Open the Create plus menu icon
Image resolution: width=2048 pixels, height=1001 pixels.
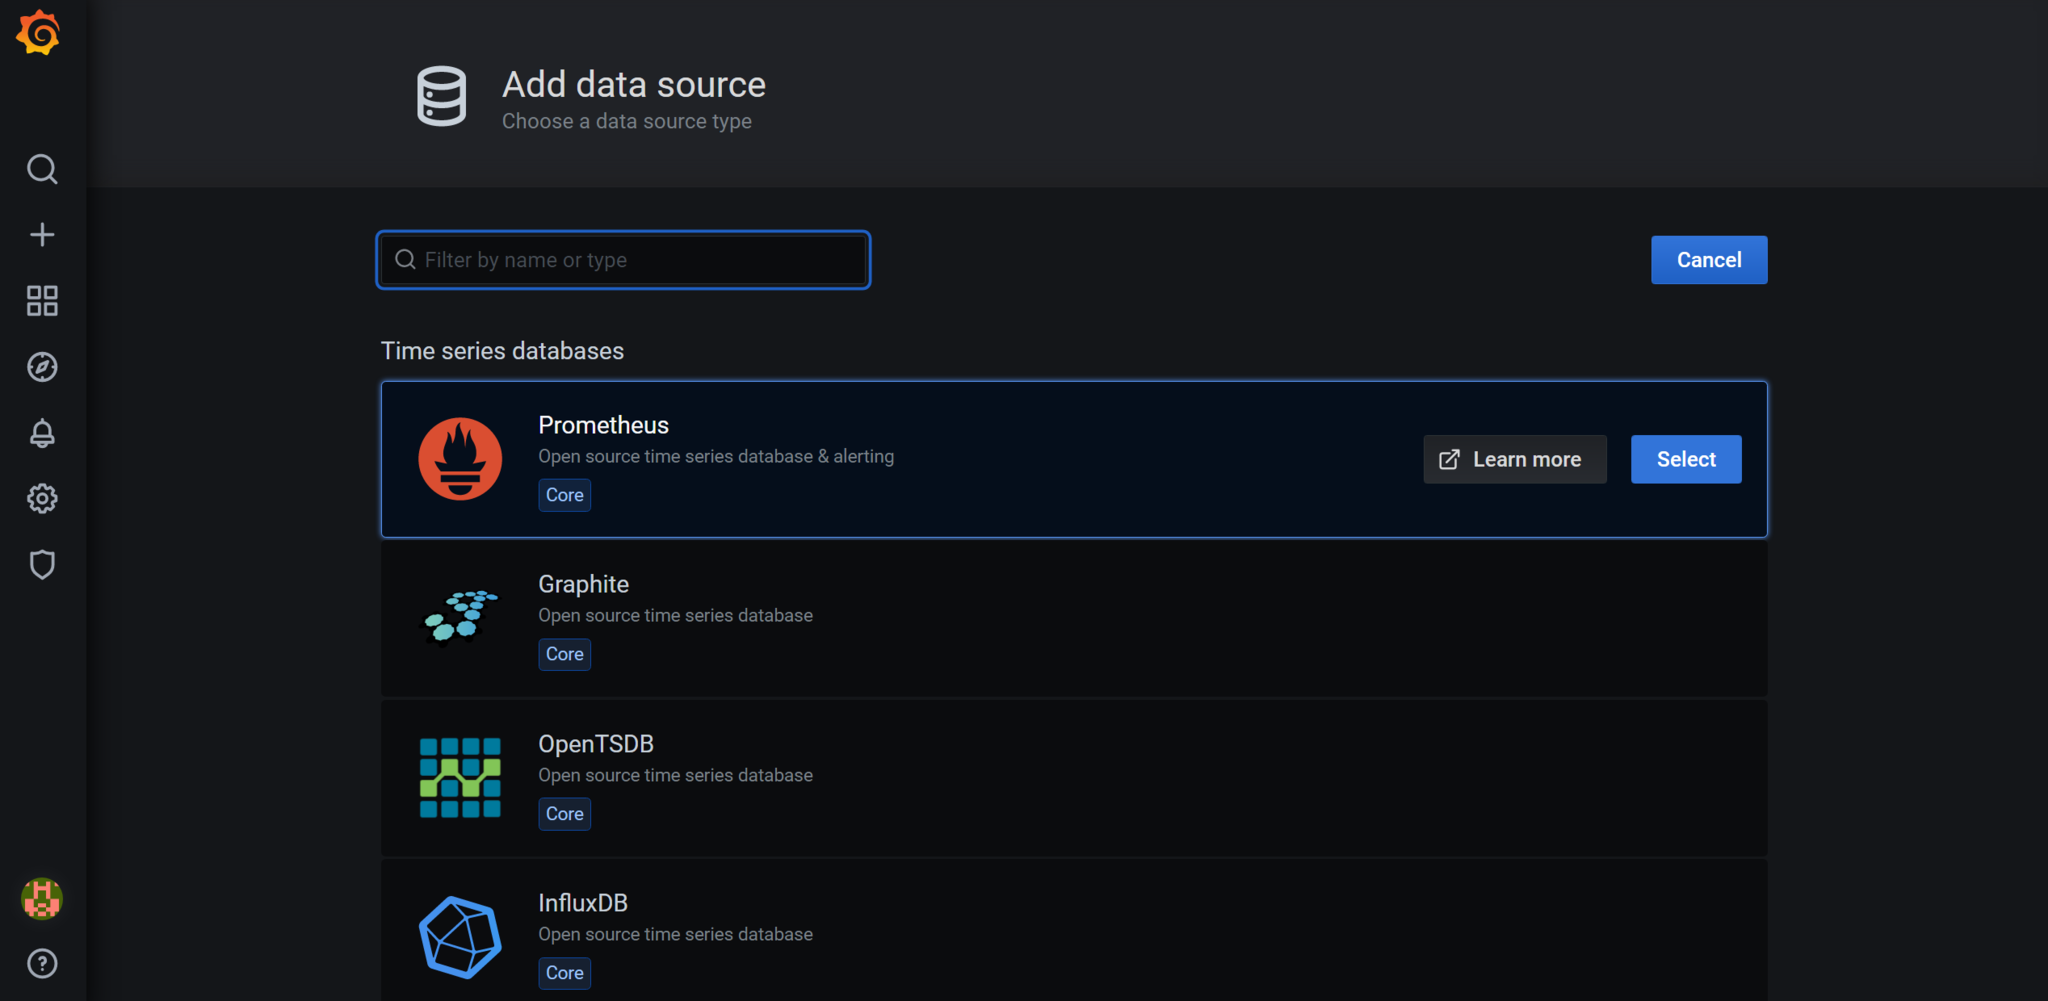pyautogui.click(x=42, y=235)
